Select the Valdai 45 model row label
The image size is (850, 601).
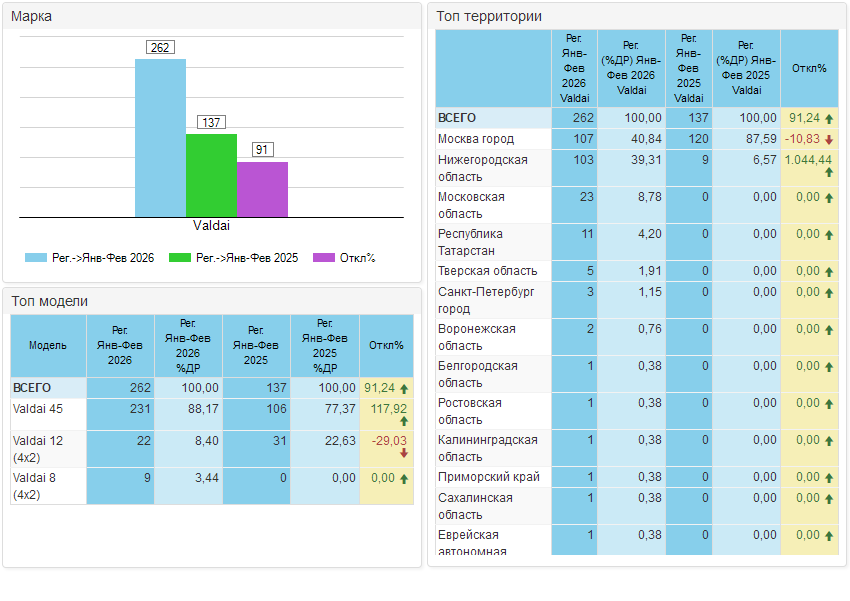[38, 408]
